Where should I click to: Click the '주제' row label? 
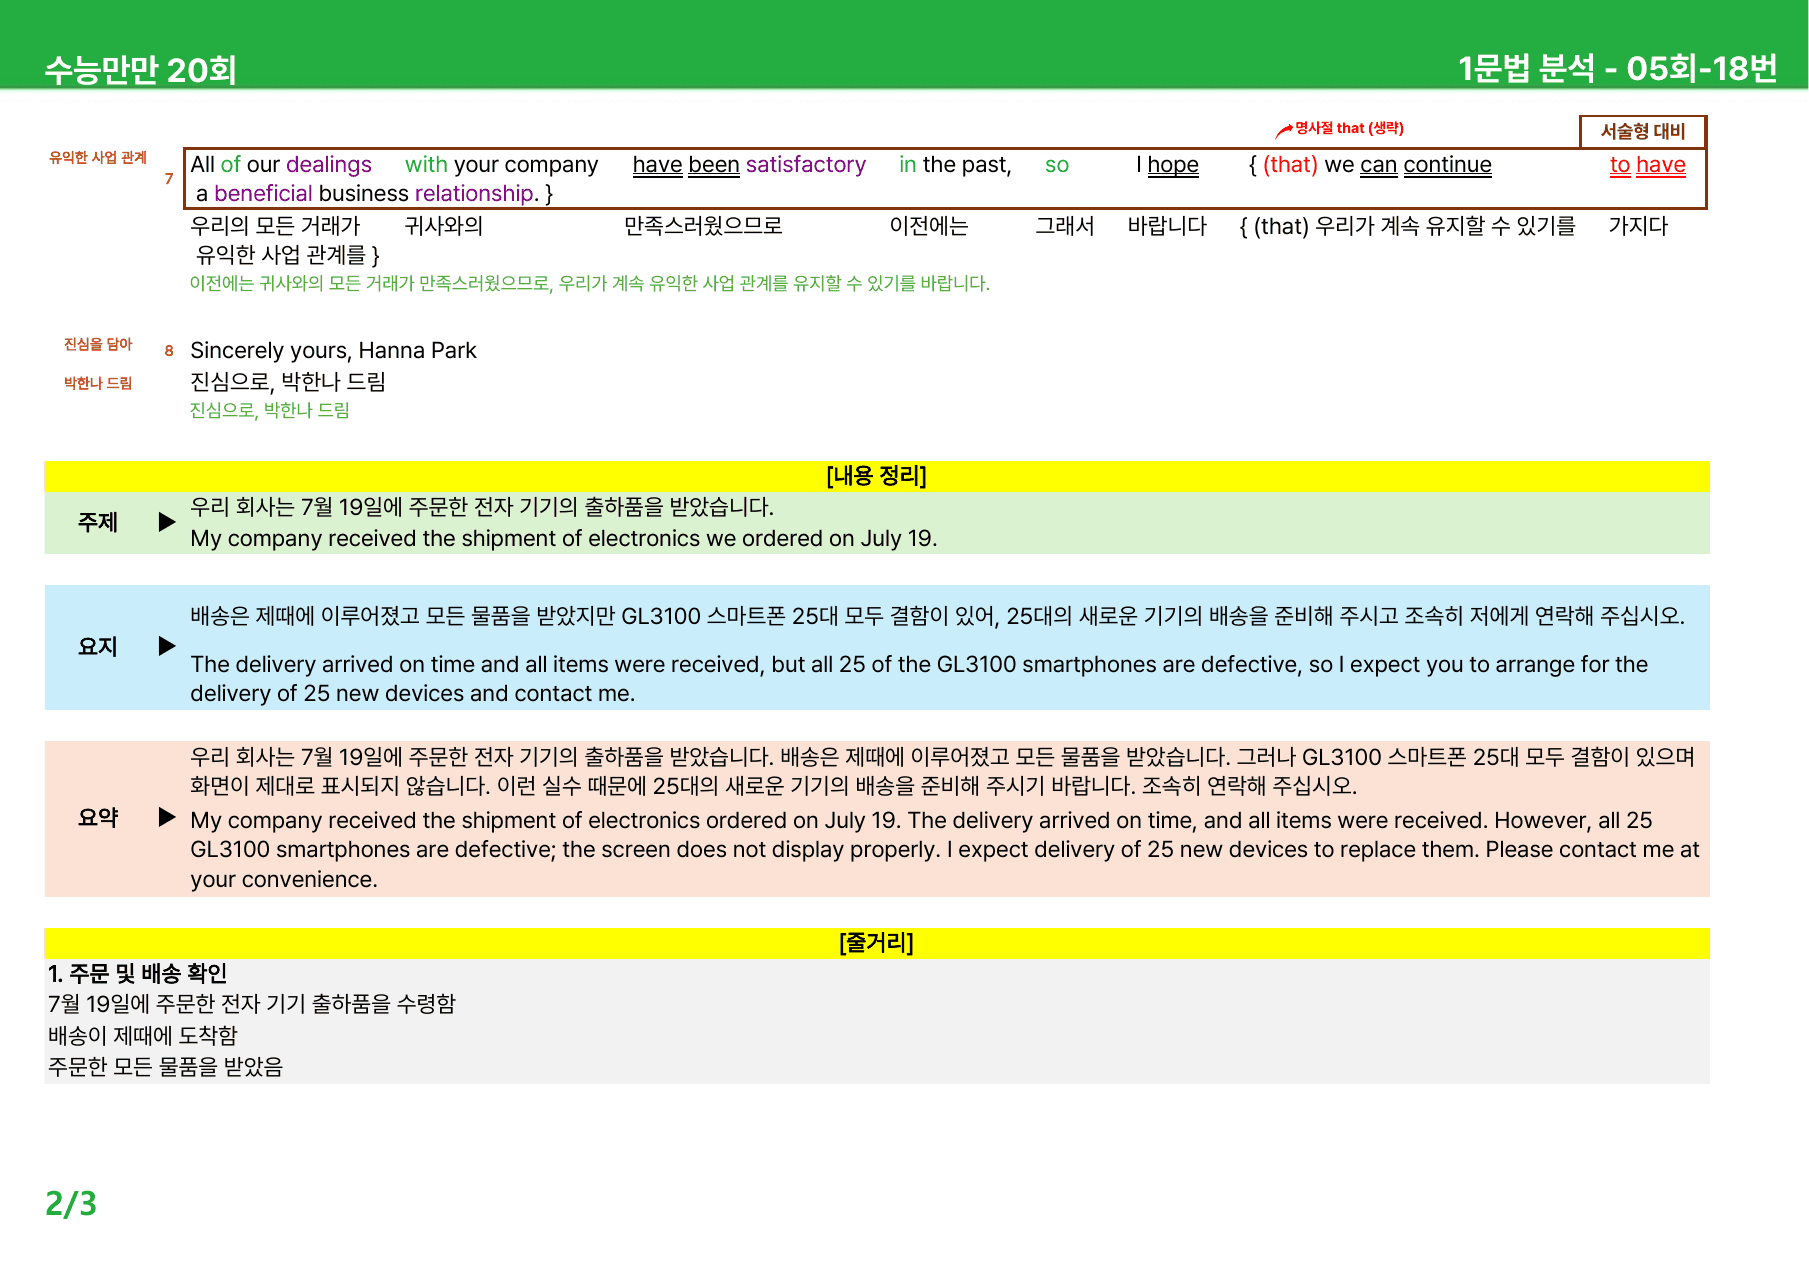(x=98, y=522)
